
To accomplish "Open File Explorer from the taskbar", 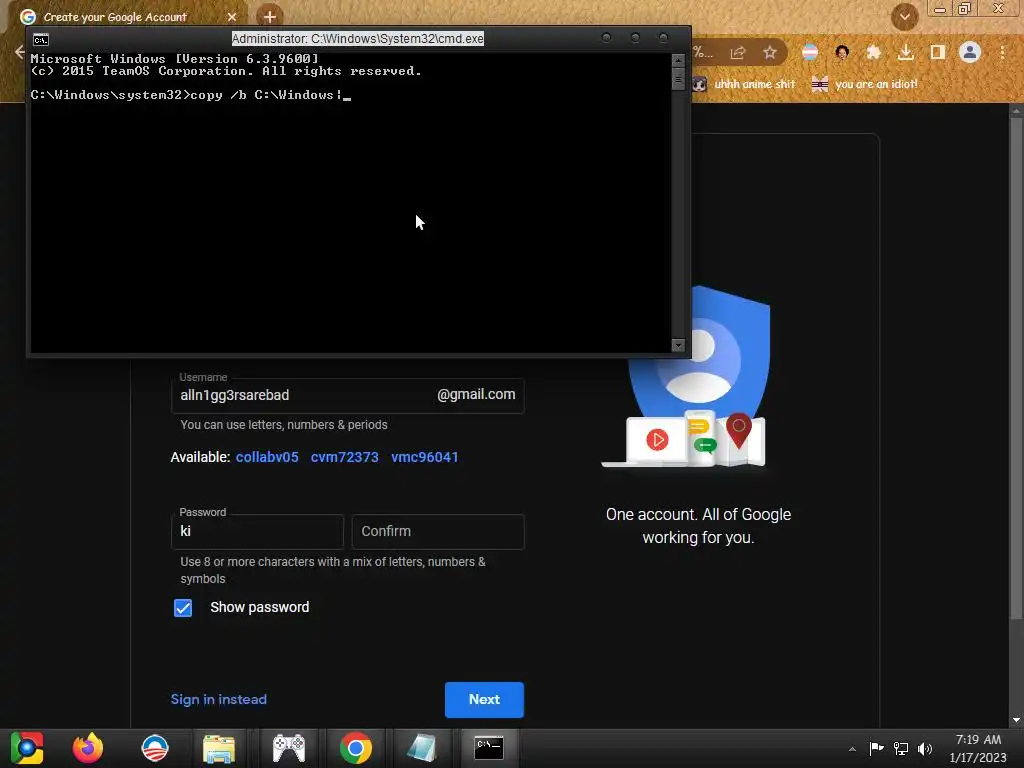I will (219, 748).
